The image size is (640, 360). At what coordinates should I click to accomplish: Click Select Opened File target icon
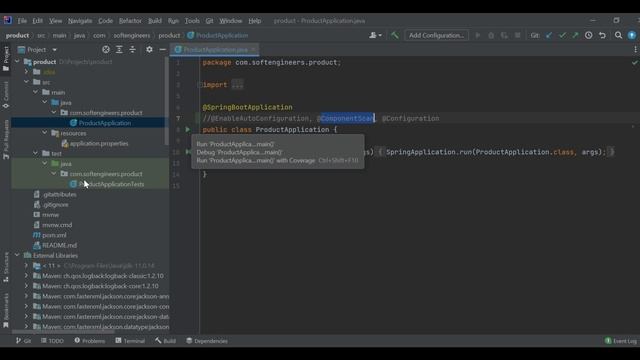106,50
